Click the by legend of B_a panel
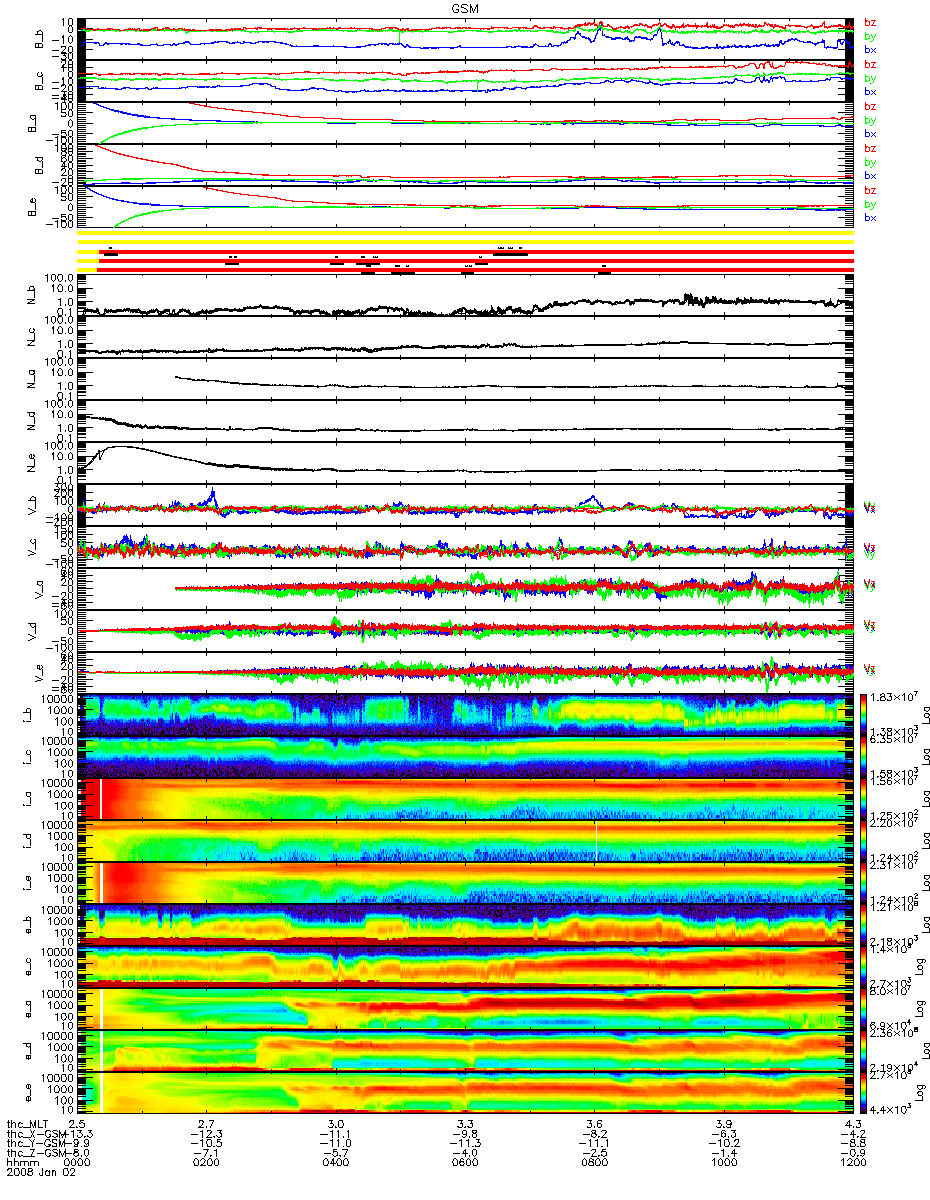930x1200 pixels. coord(870,120)
